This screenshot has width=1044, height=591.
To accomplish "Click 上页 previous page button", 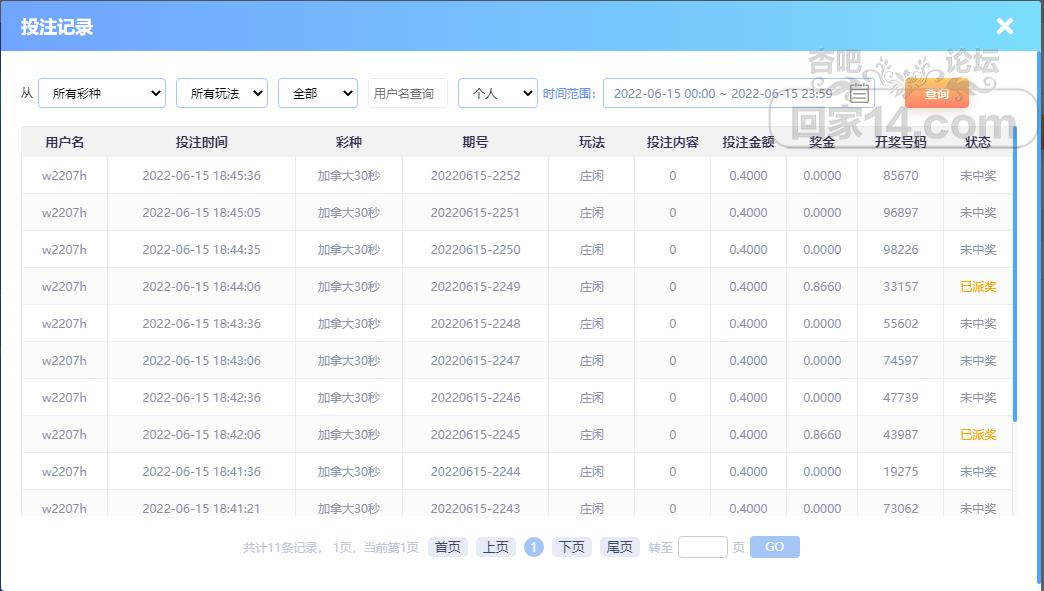I will (495, 547).
